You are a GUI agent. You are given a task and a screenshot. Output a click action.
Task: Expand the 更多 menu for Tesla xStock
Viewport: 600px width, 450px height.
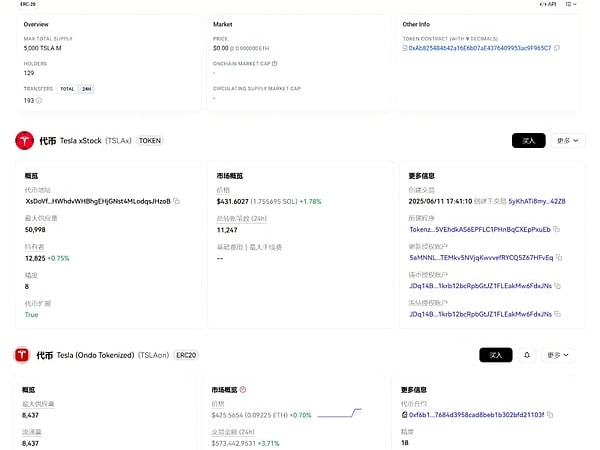click(567, 141)
